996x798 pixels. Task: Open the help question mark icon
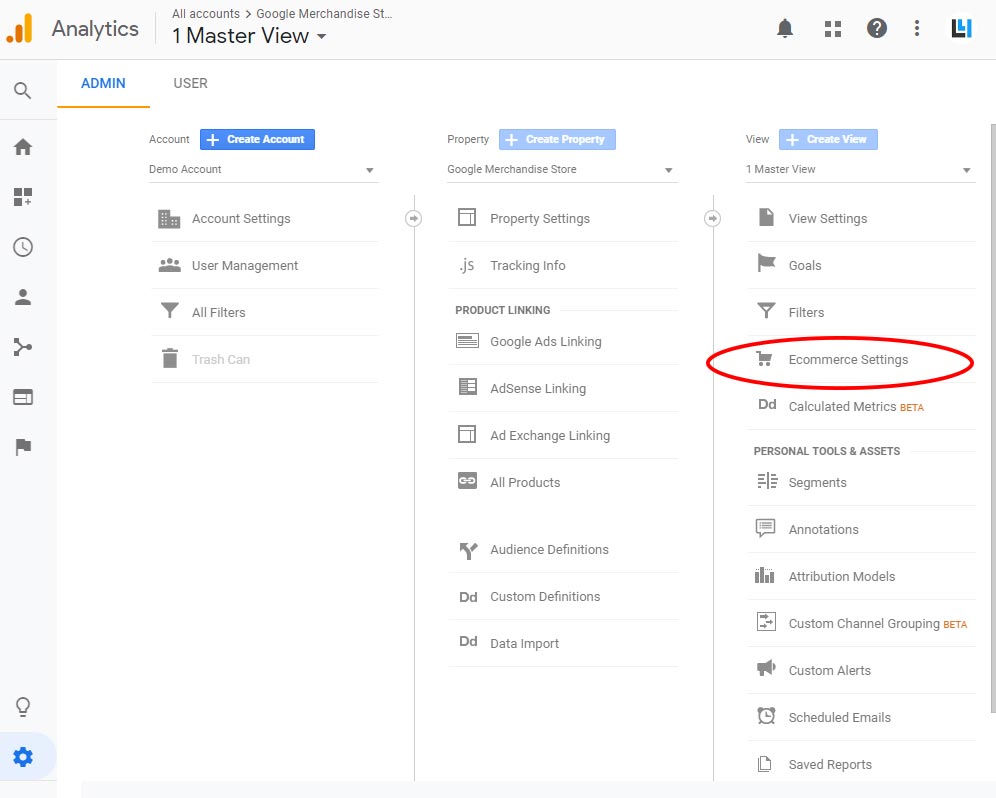coord(877,29)
